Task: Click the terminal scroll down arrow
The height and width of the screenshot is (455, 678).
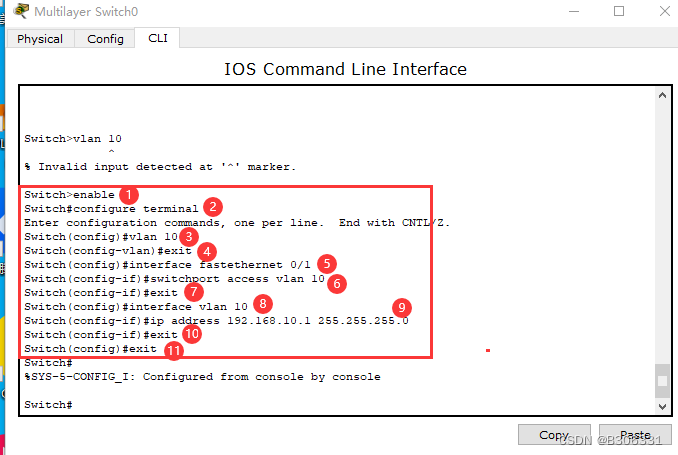Action: coord(662,406)
